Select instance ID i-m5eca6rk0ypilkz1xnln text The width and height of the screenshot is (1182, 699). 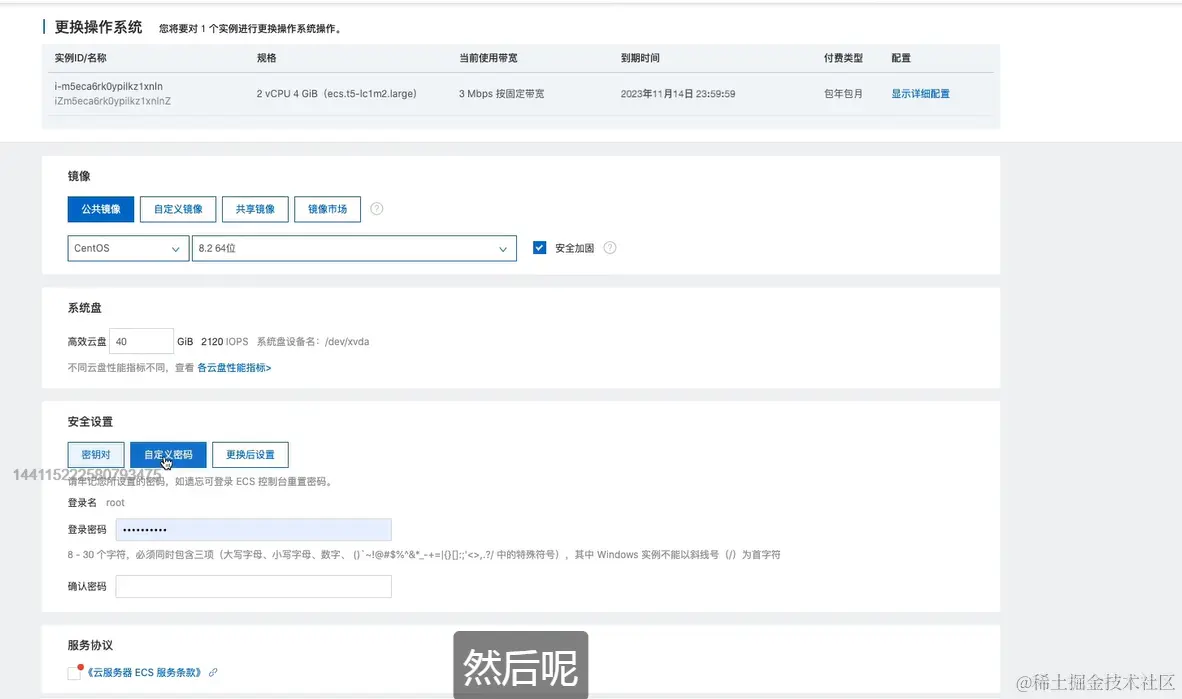[109, 86]
